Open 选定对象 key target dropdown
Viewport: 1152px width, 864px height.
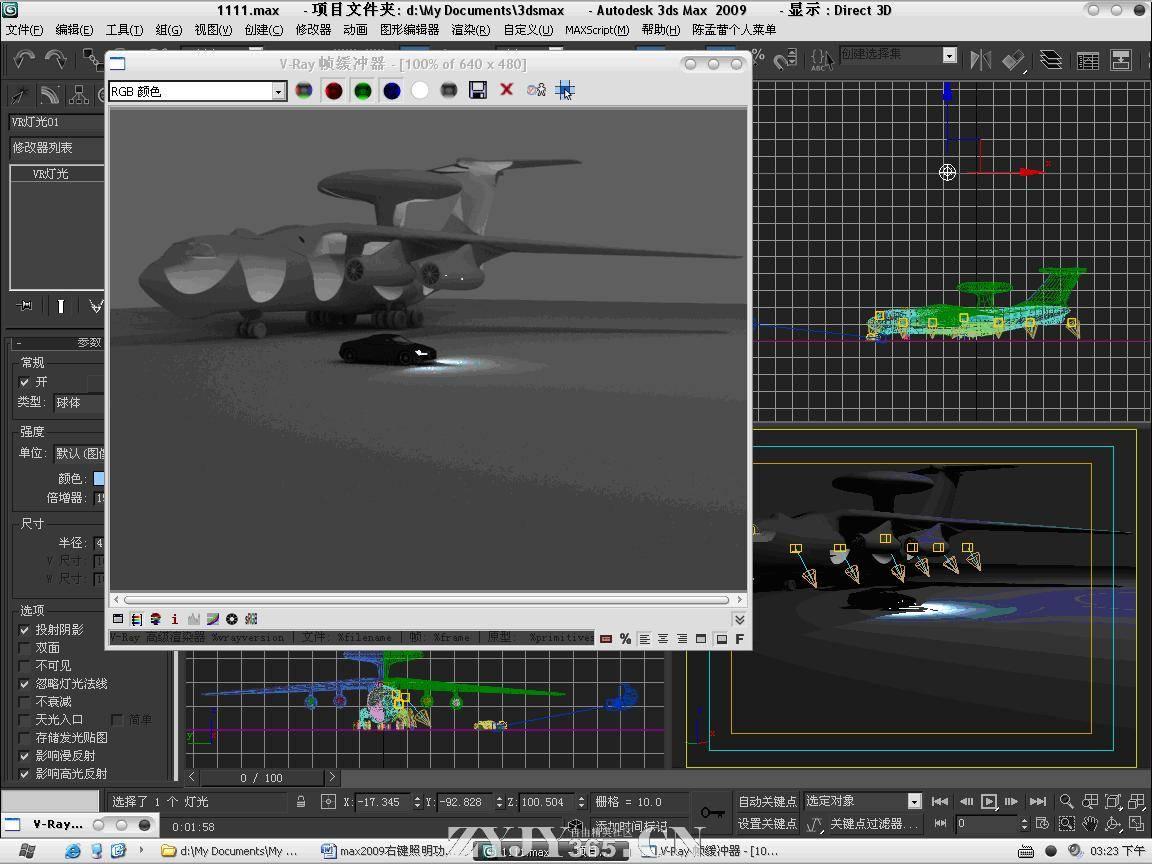[914, 801]
